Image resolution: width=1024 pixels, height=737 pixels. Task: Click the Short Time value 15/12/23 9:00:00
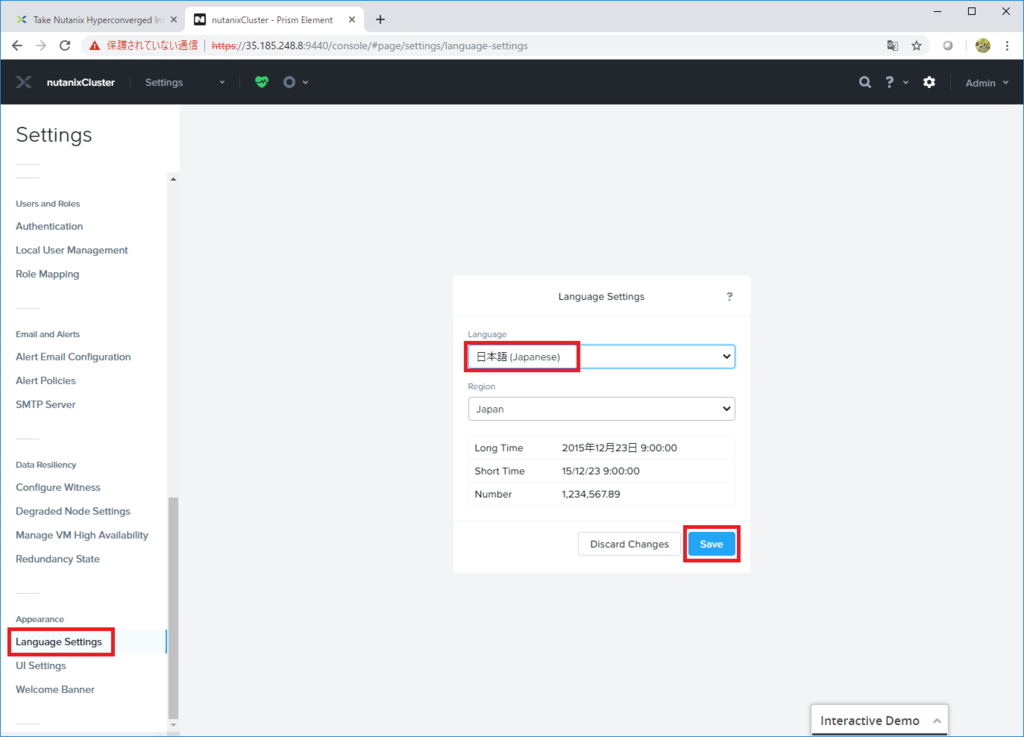coord(600,471)
